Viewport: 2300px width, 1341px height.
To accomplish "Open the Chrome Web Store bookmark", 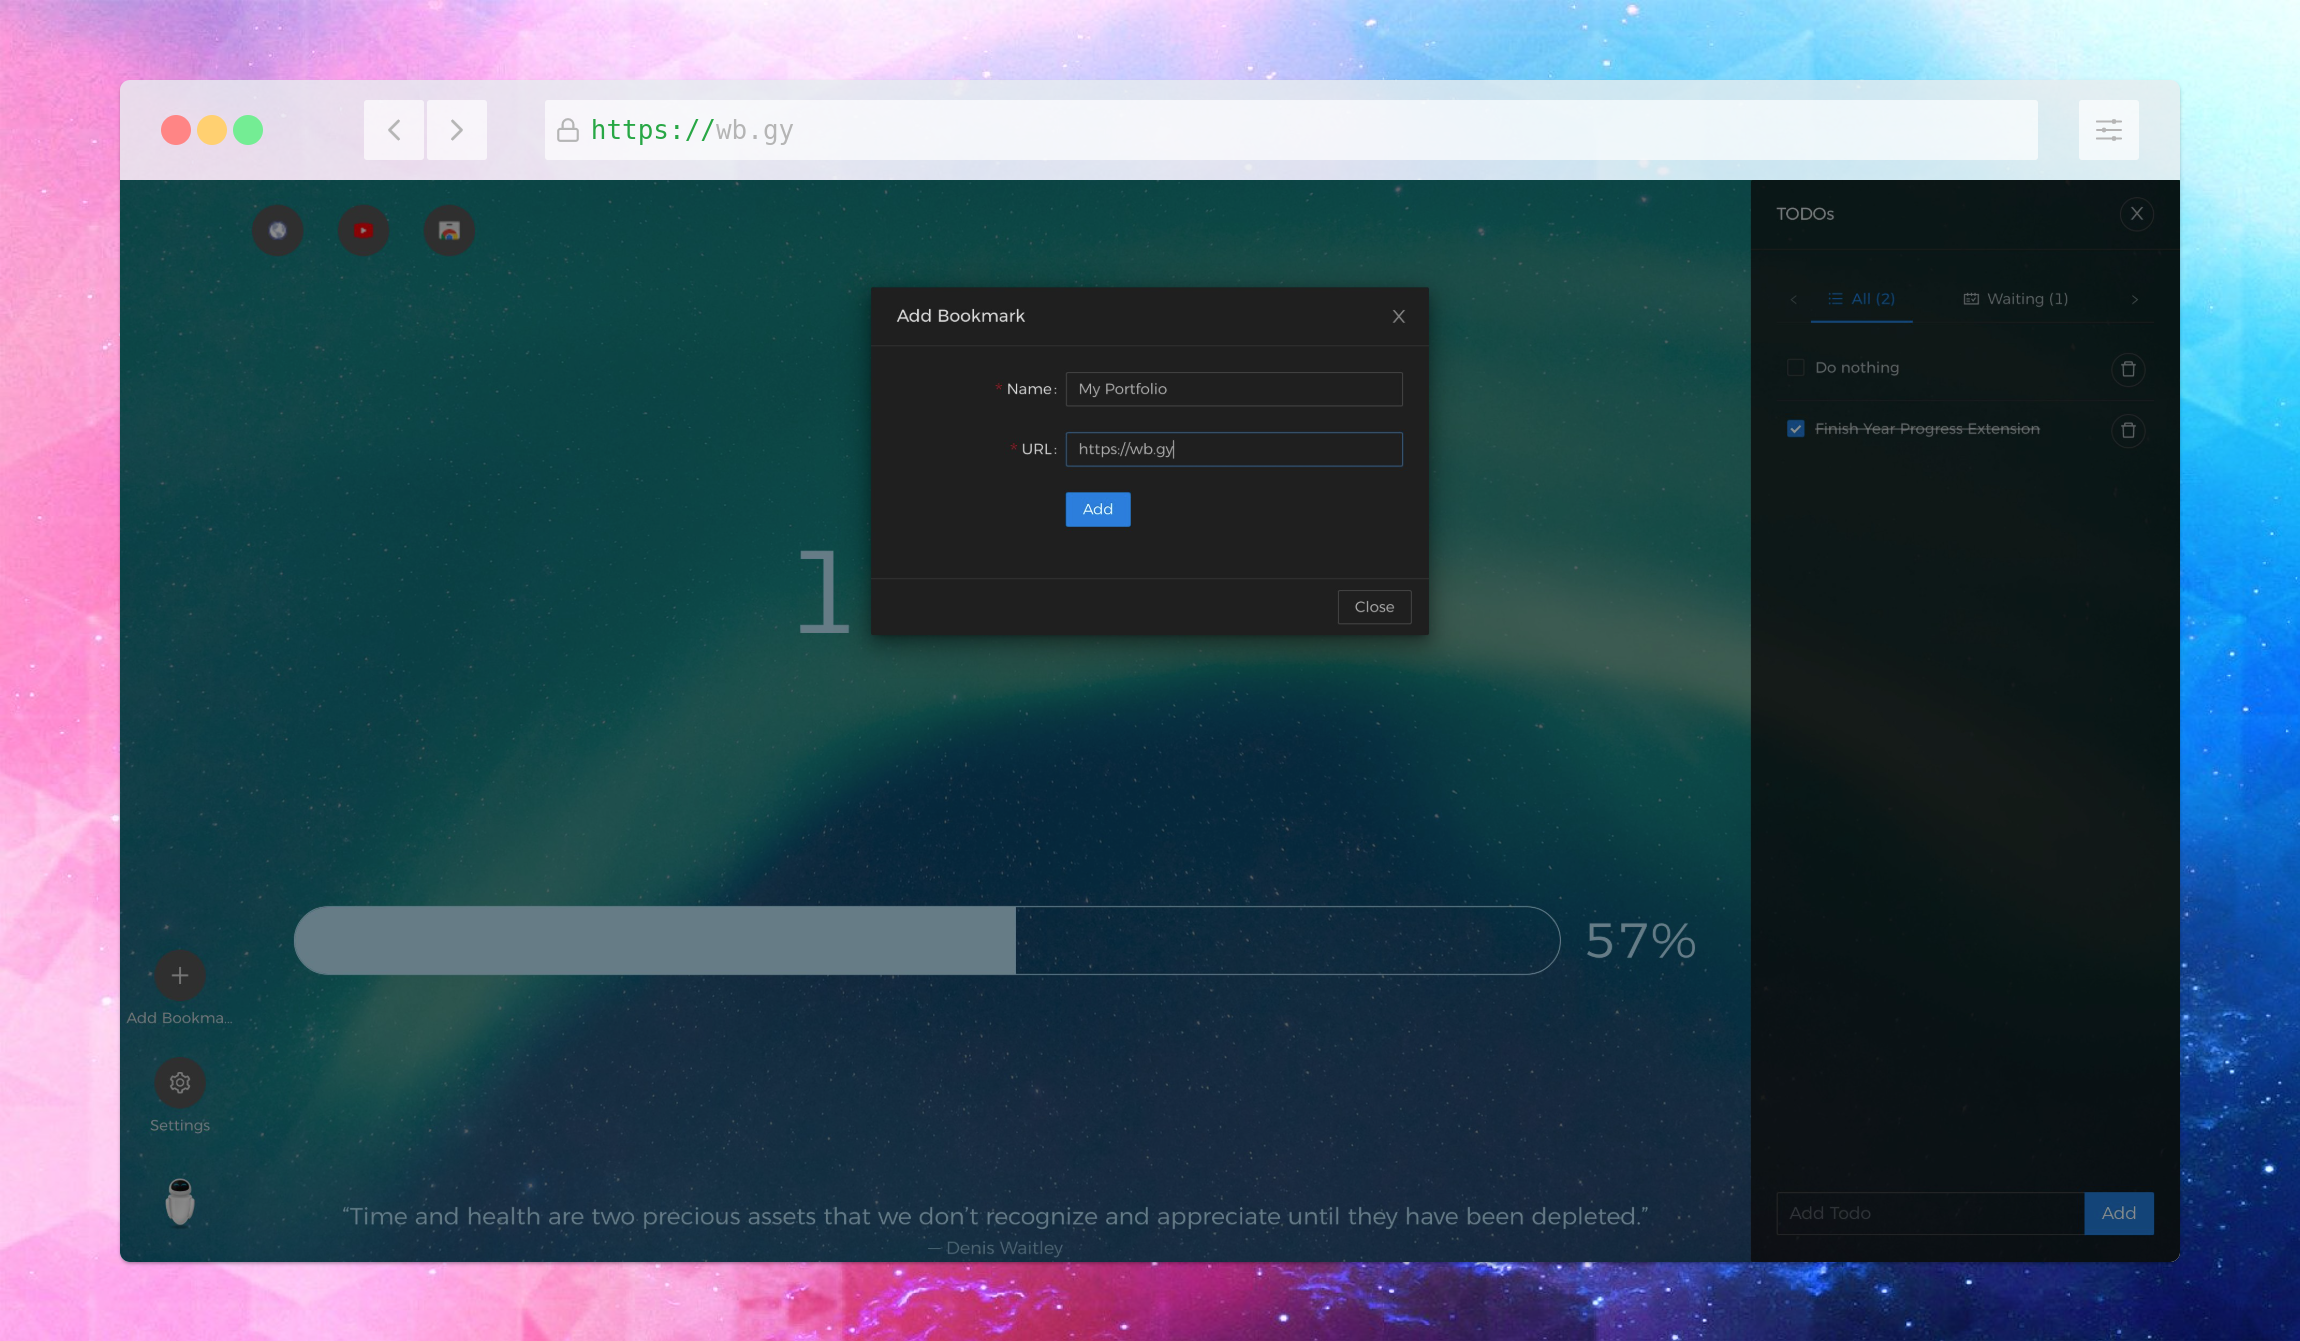I will [448, 230].
